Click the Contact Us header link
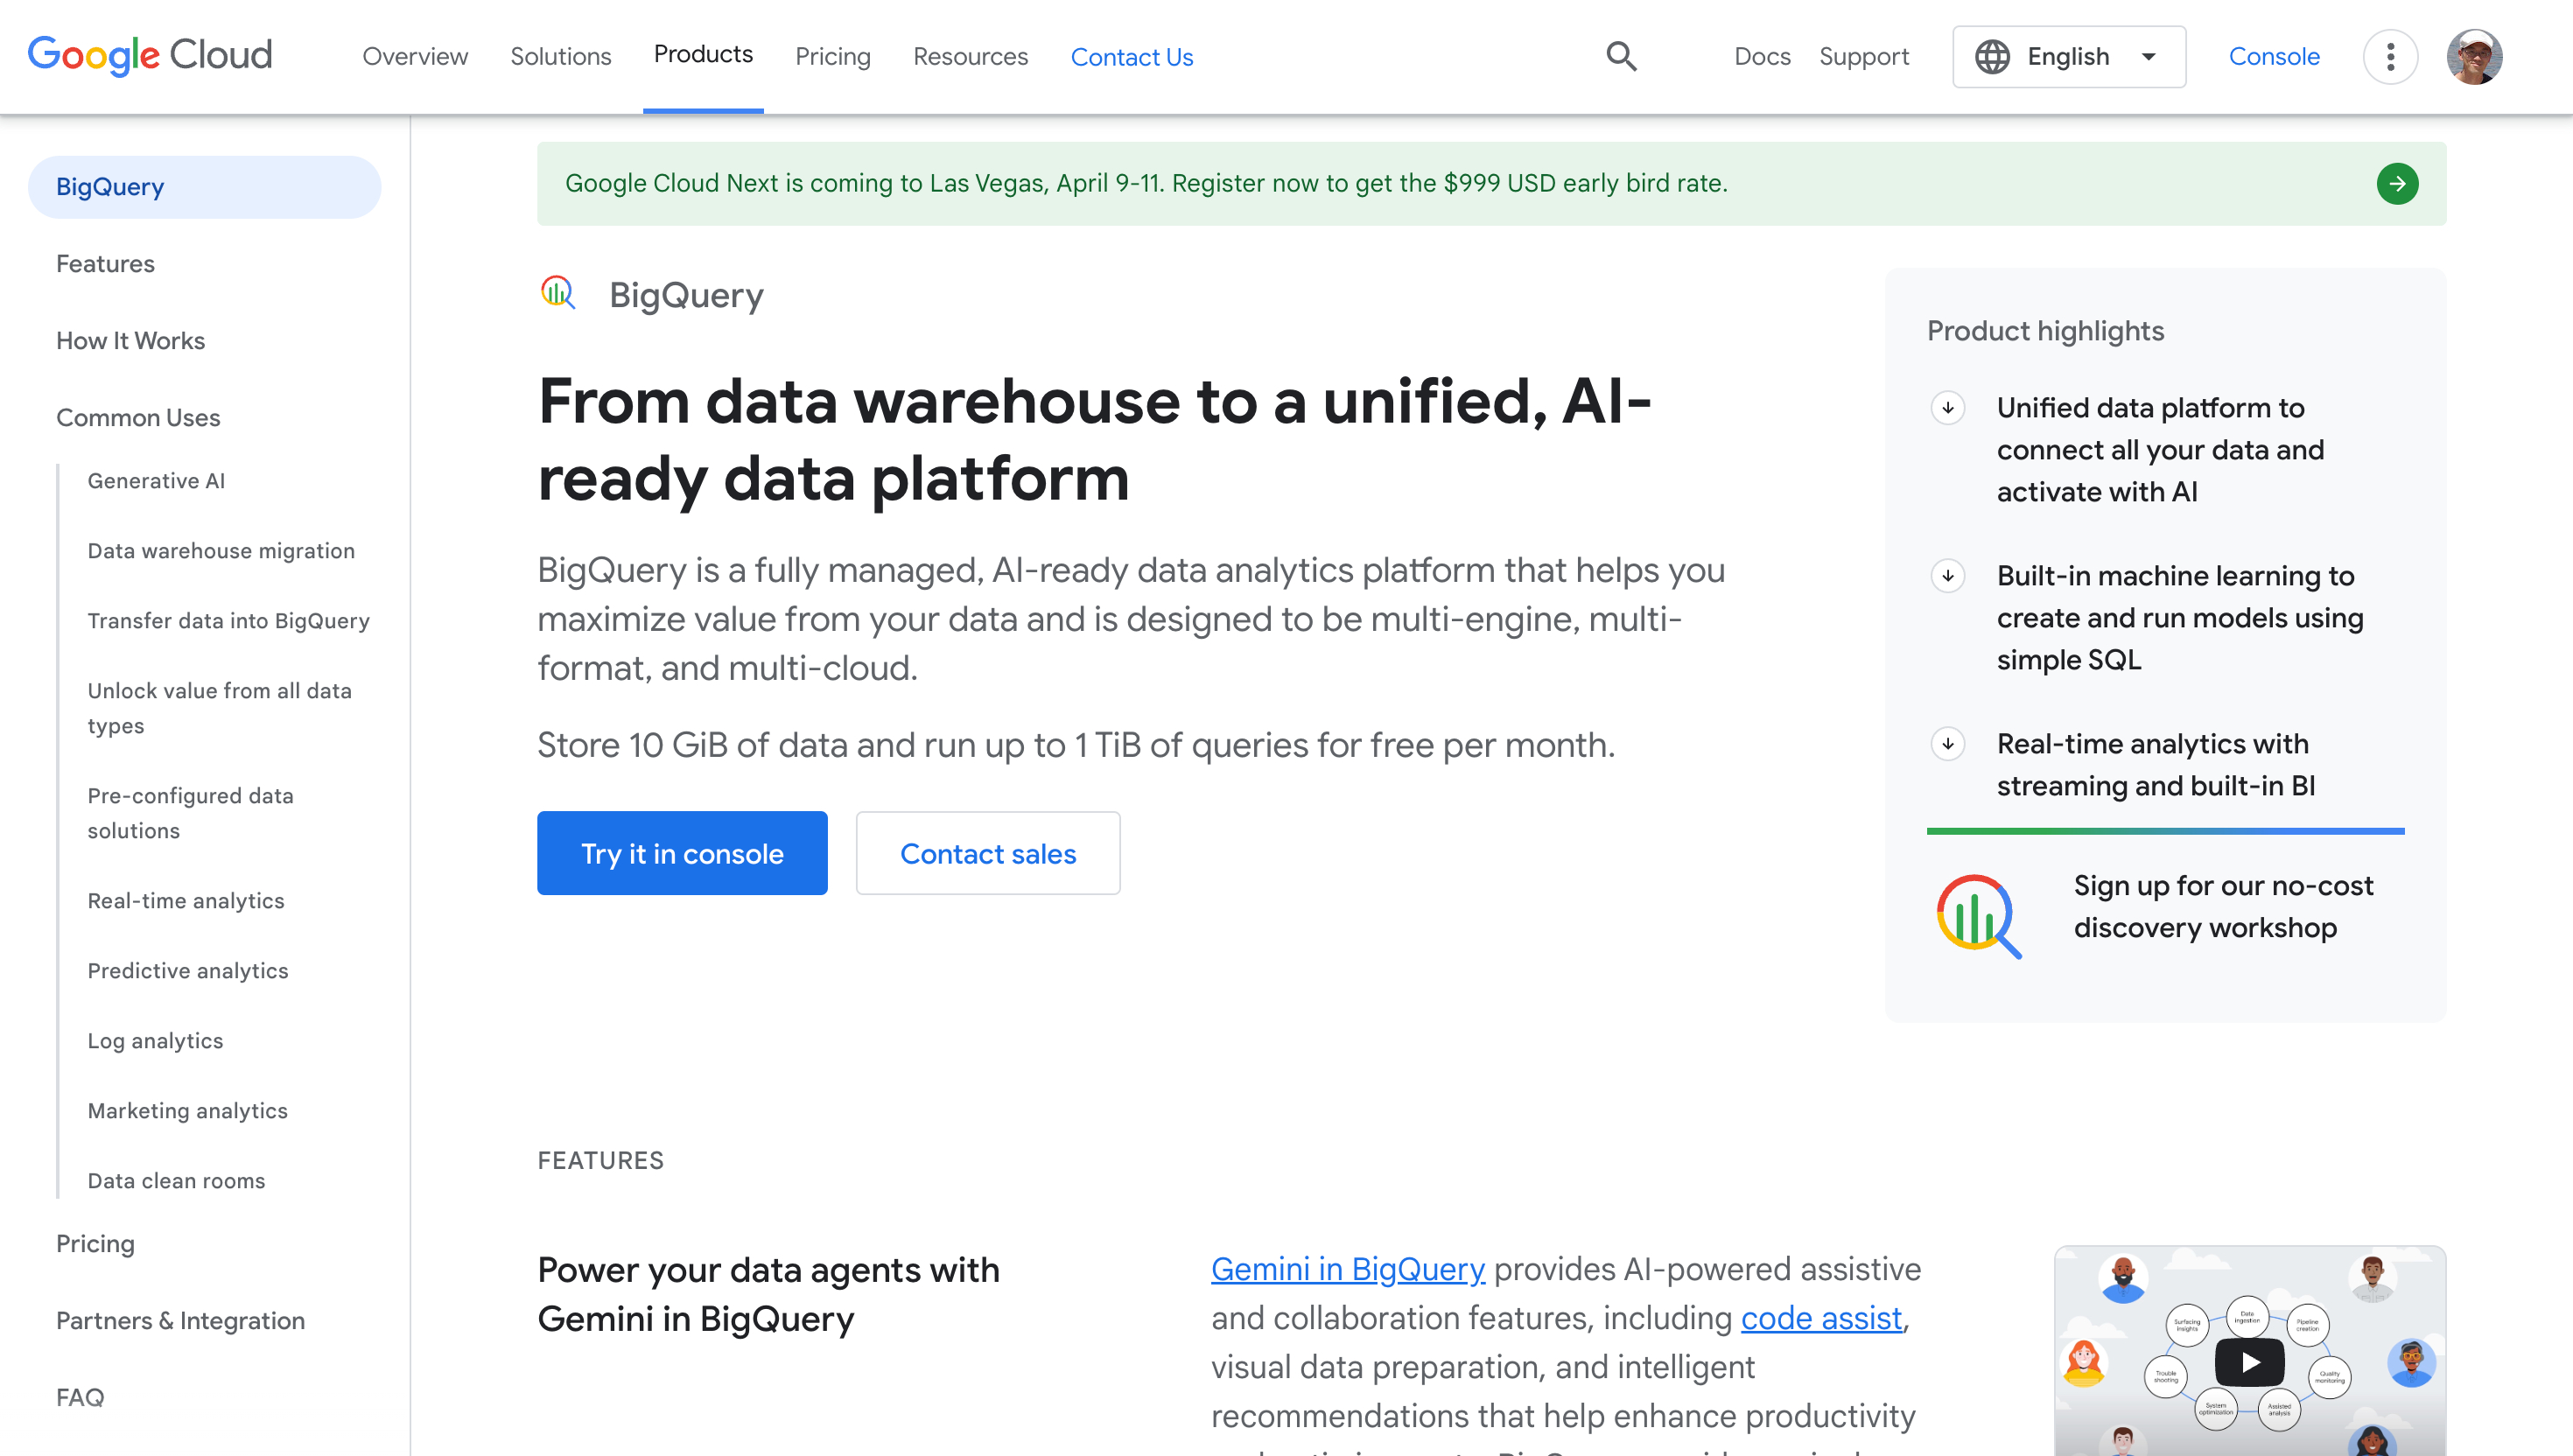The image size is (2573, 1456). click(x=1132, y=57)
